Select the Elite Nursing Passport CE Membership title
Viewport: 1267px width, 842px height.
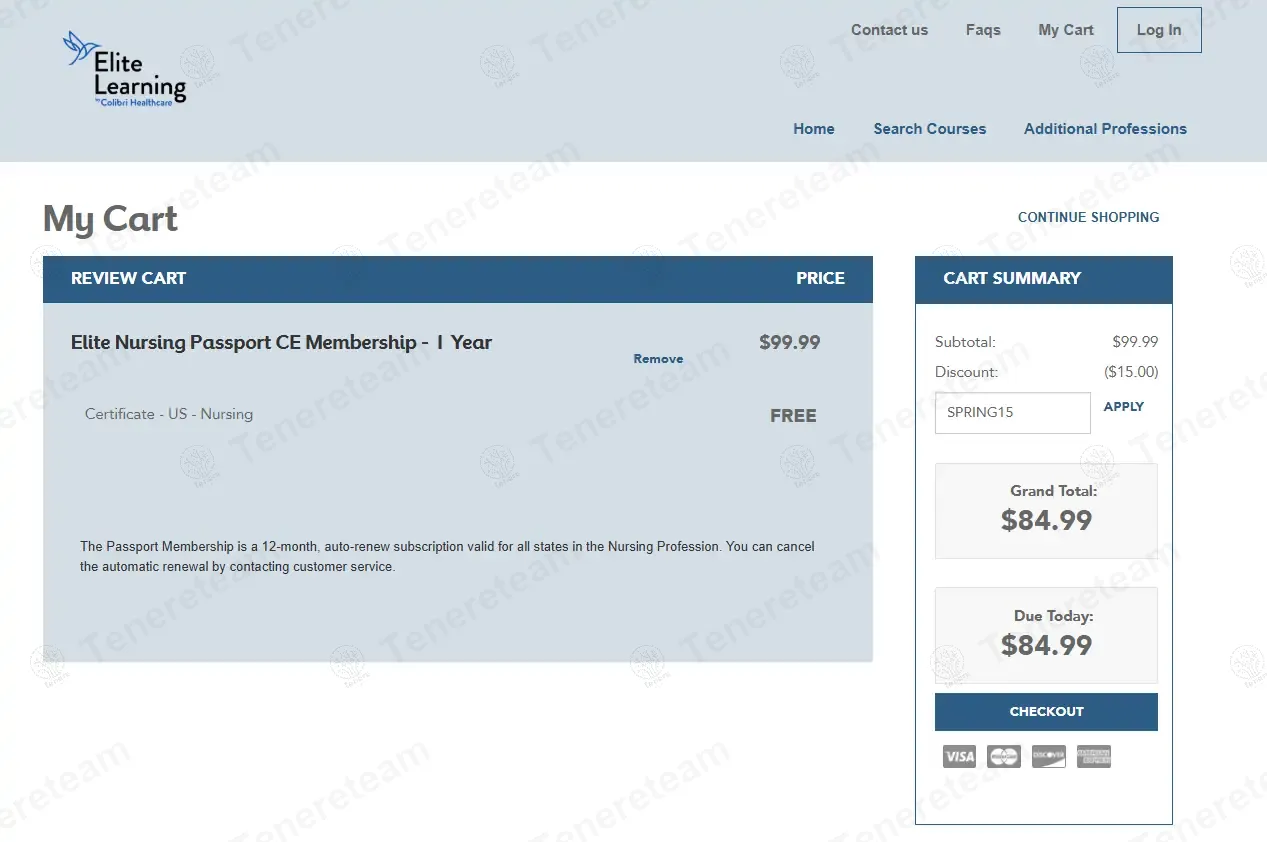[x=281, y=342]
